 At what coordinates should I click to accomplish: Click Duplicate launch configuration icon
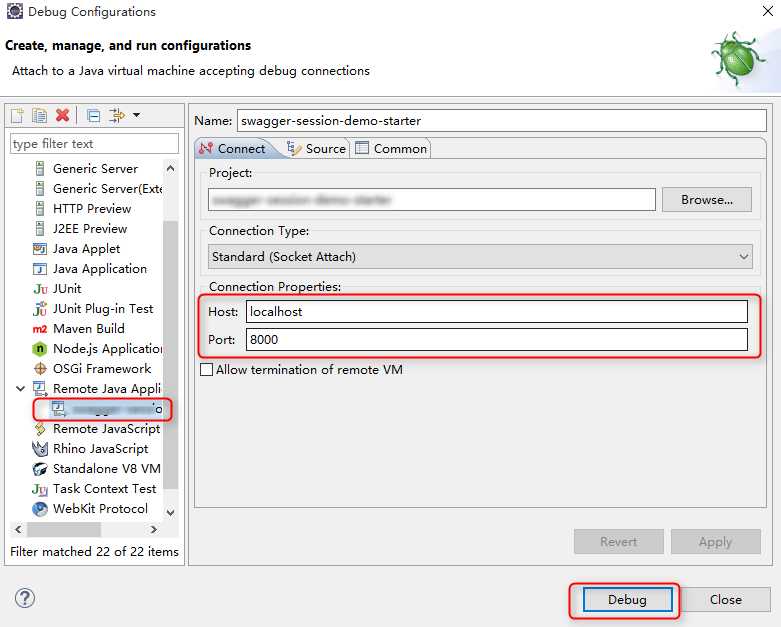click(39, 116)
